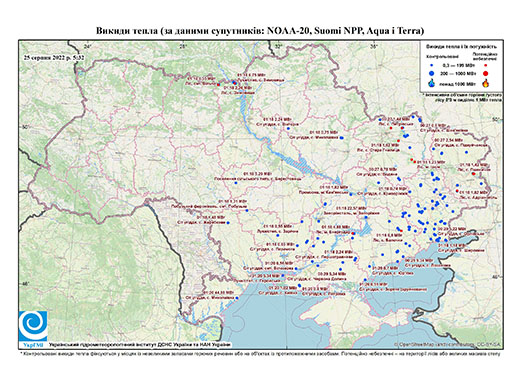Click the large red circle legend symbol
This screenshot has width=520, height=368.
(485, 73)
